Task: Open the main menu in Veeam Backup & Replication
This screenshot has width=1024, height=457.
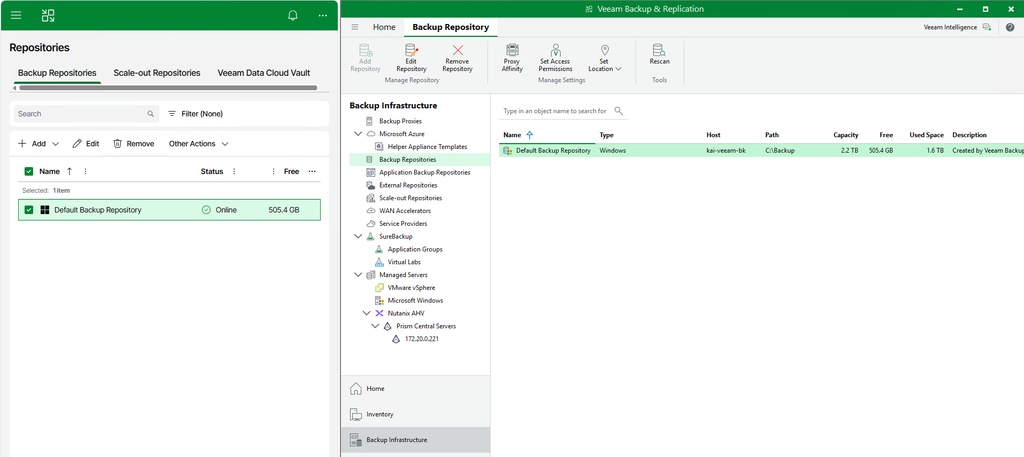Action: [355, 27]
